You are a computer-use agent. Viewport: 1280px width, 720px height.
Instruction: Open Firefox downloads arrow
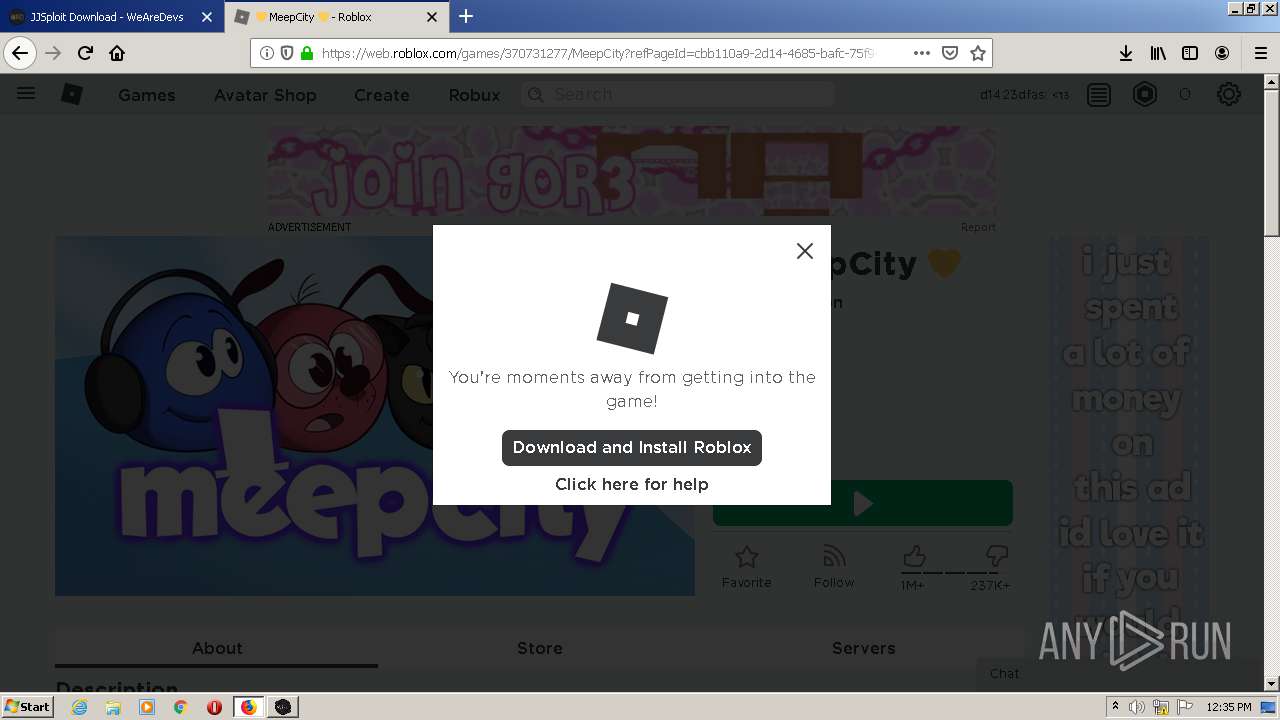1126,53
